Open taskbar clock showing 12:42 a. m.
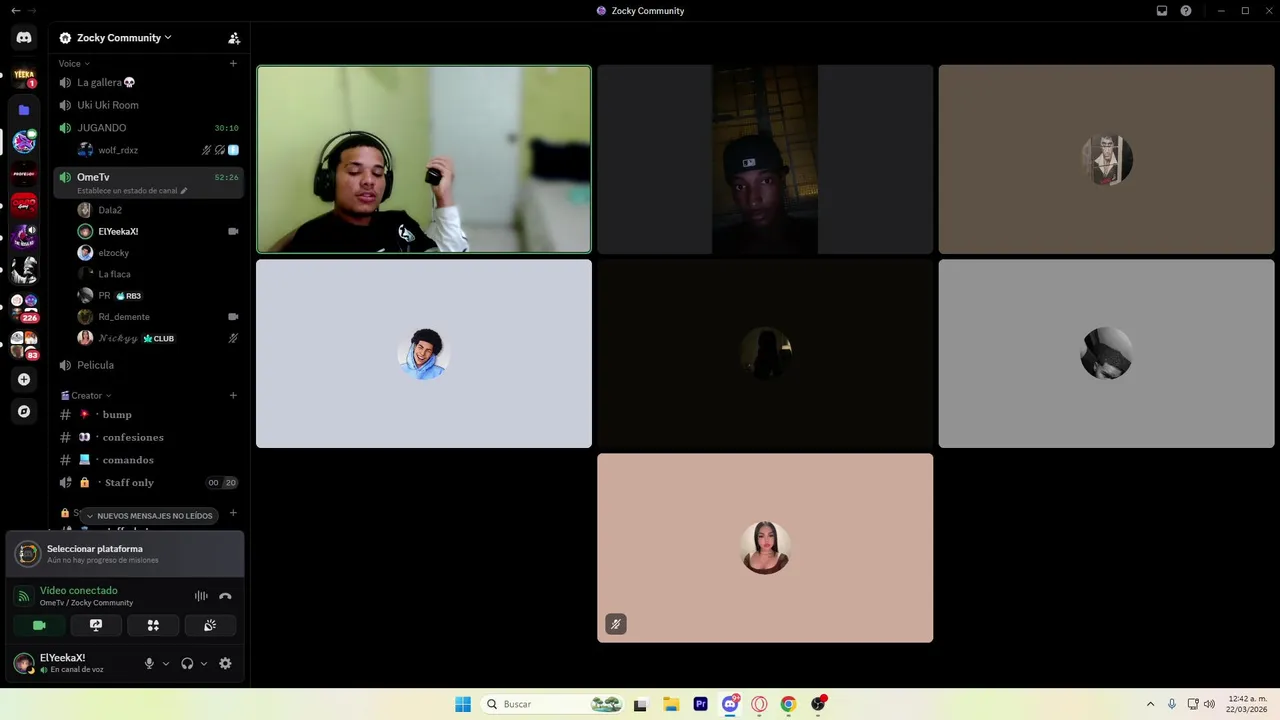The image size is (1280, 720). 1247,704
